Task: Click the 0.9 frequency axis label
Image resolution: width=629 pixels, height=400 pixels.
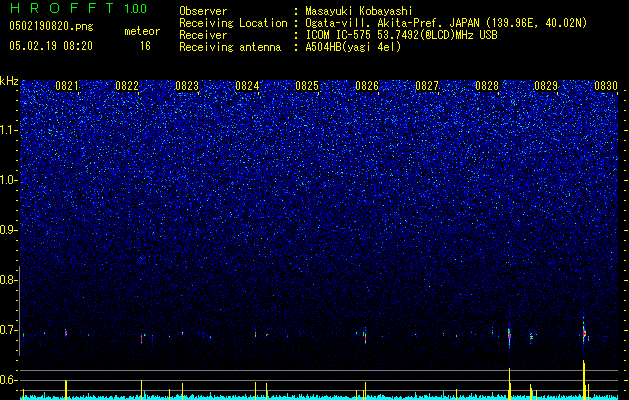Action: pyautogui.click(x=8, y=230)
